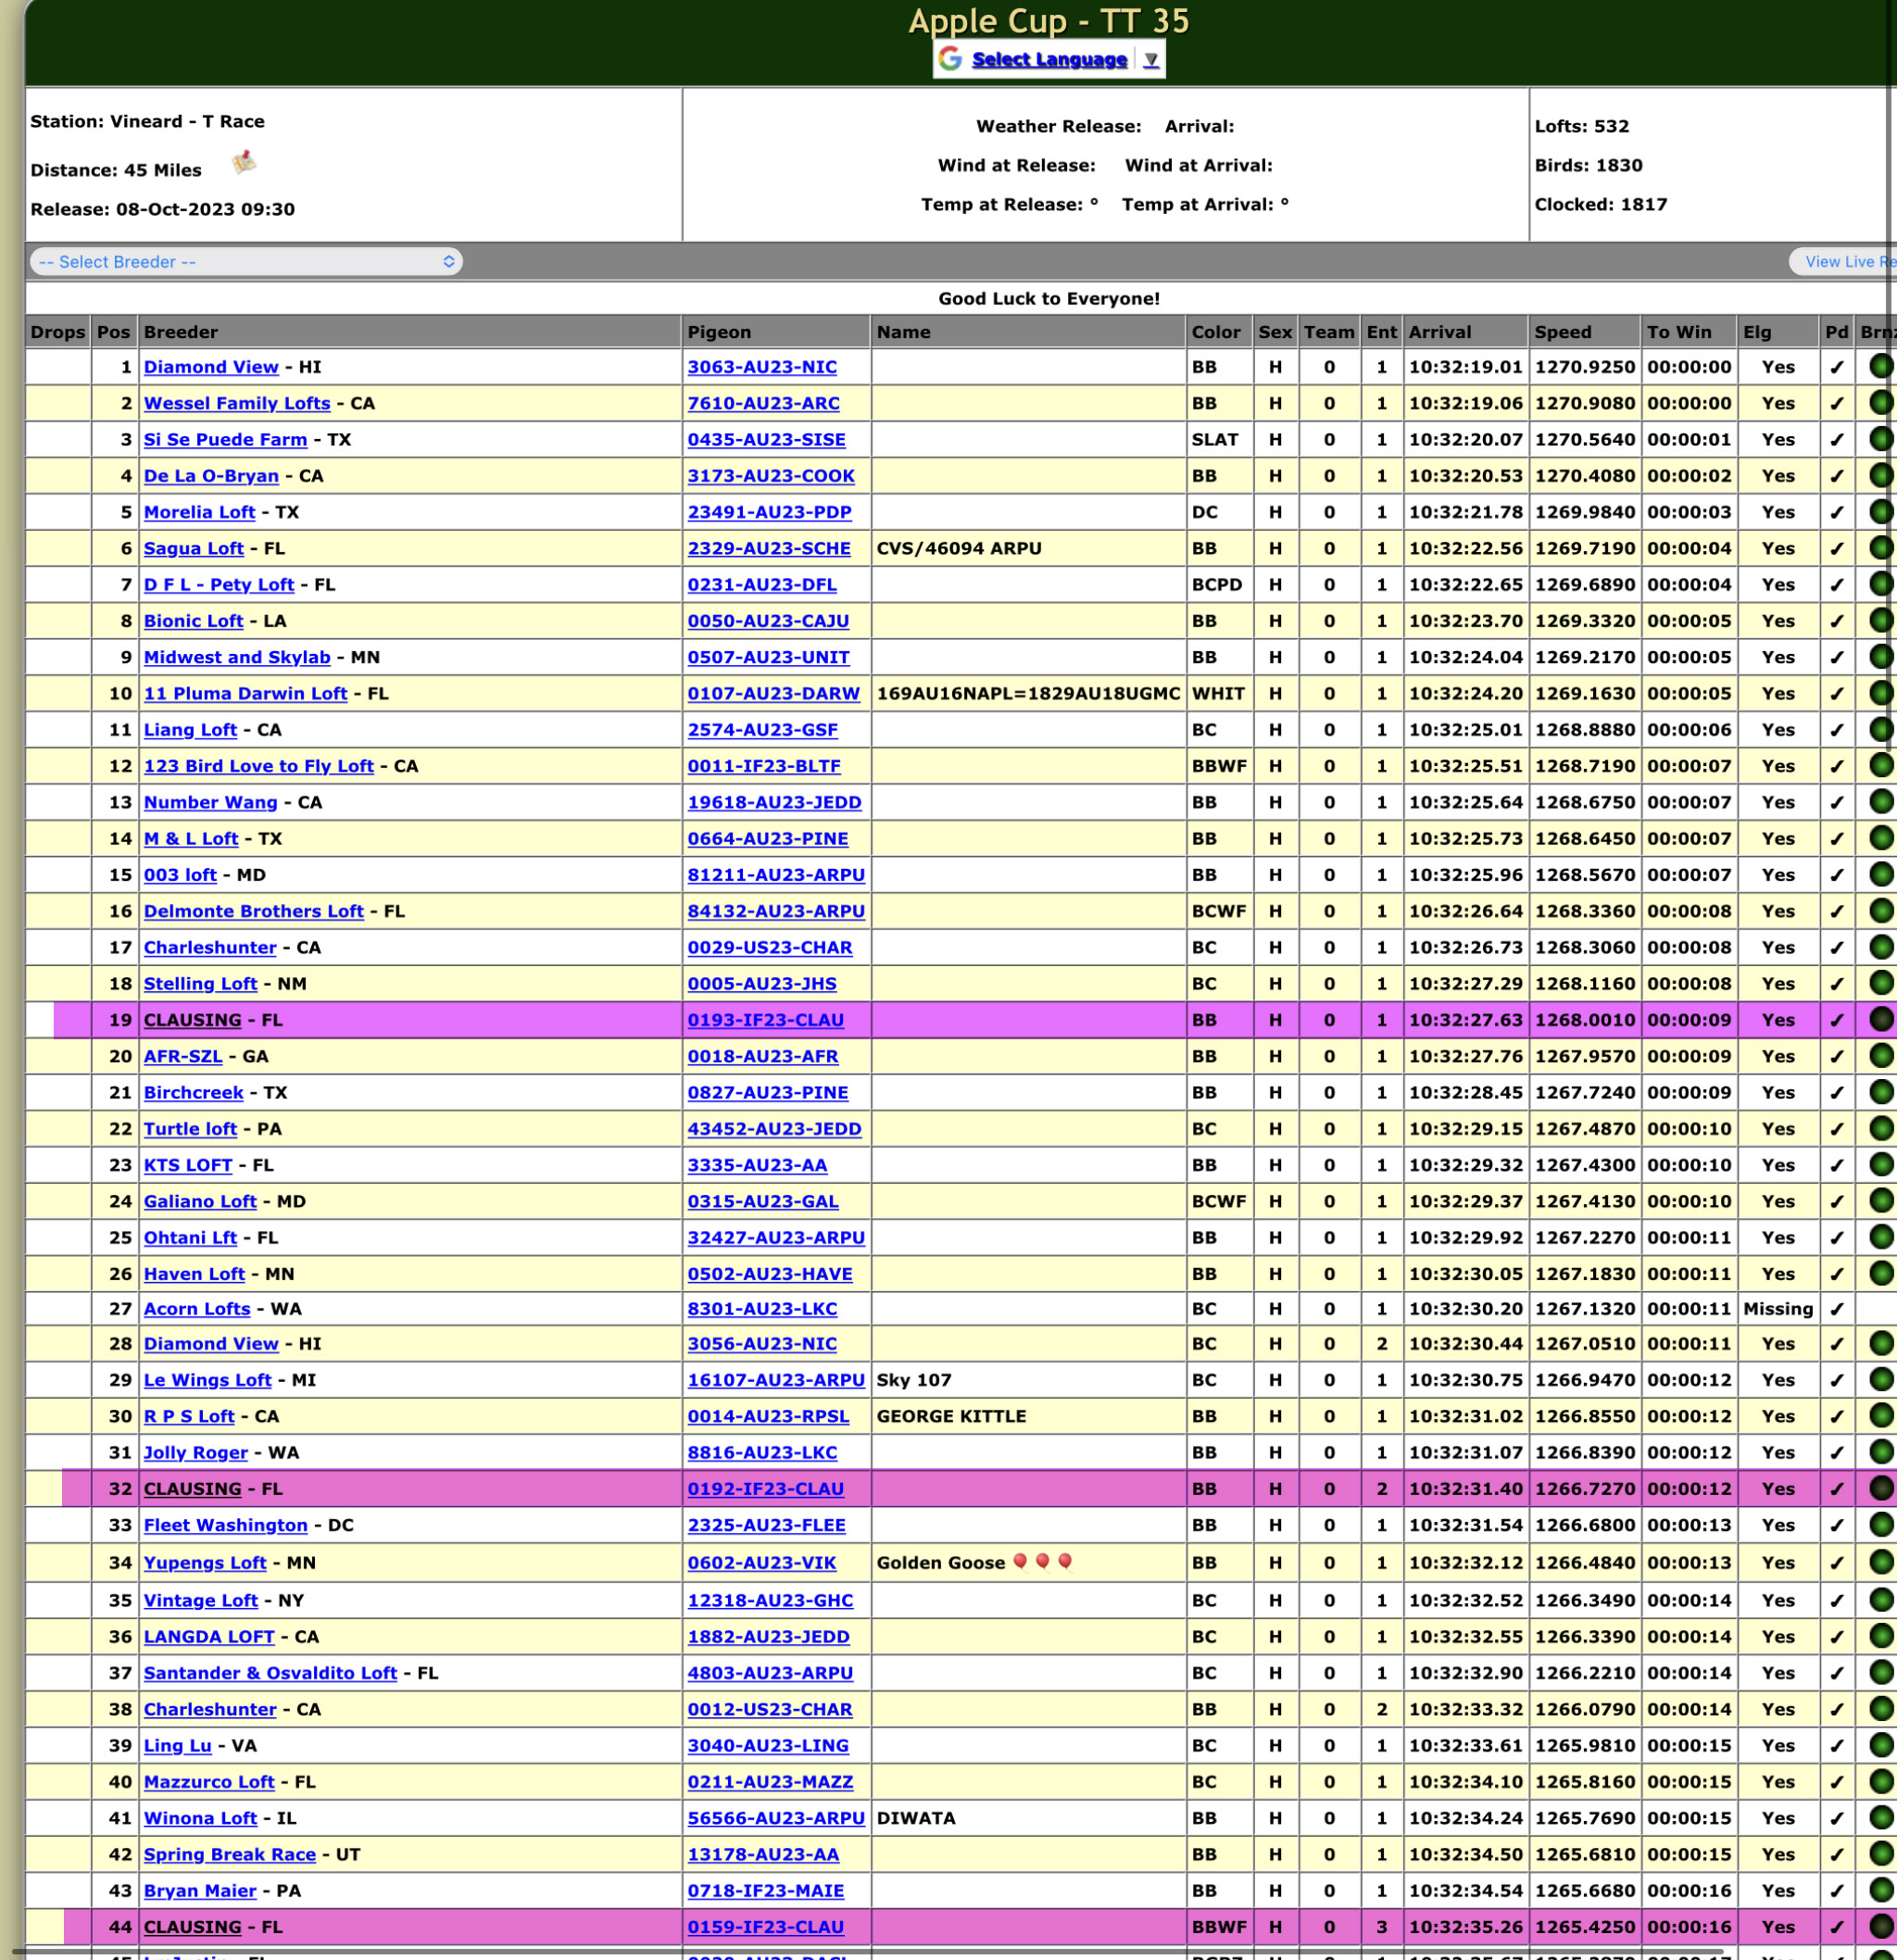Click dark badge in CLAUSING position 19 row
Viewport: 1897px width, 1960px height.
pyautogui.click(x=1880, y=1020)
